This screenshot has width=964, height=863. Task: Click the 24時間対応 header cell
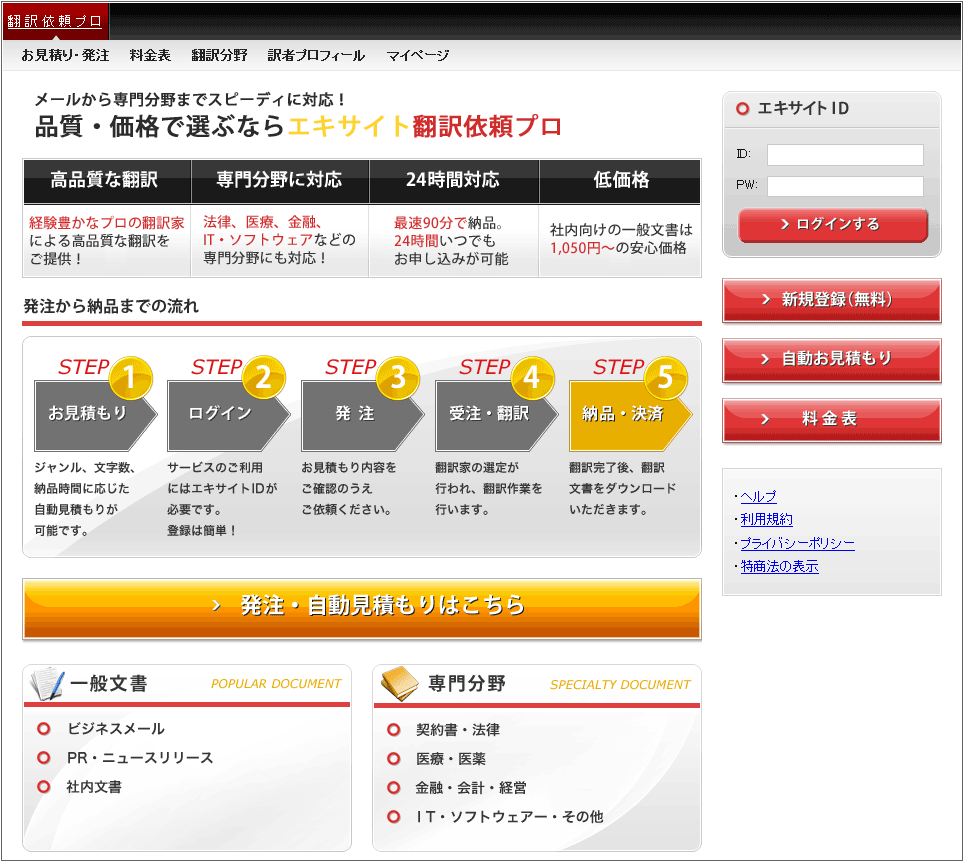coord(454,181)
